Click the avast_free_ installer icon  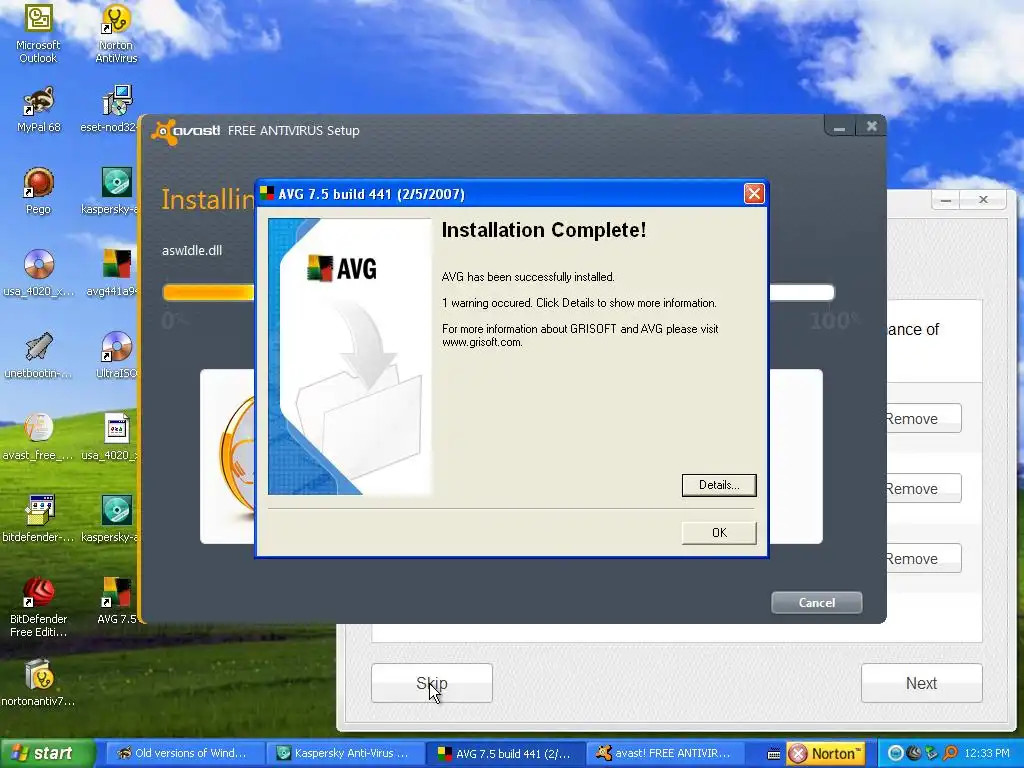[39, 428]
